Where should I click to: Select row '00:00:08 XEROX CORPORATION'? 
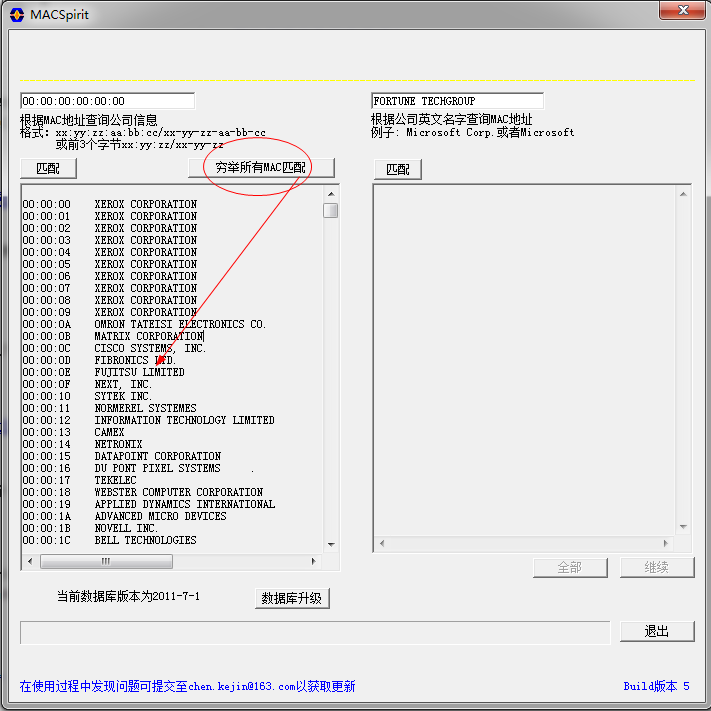110,301
